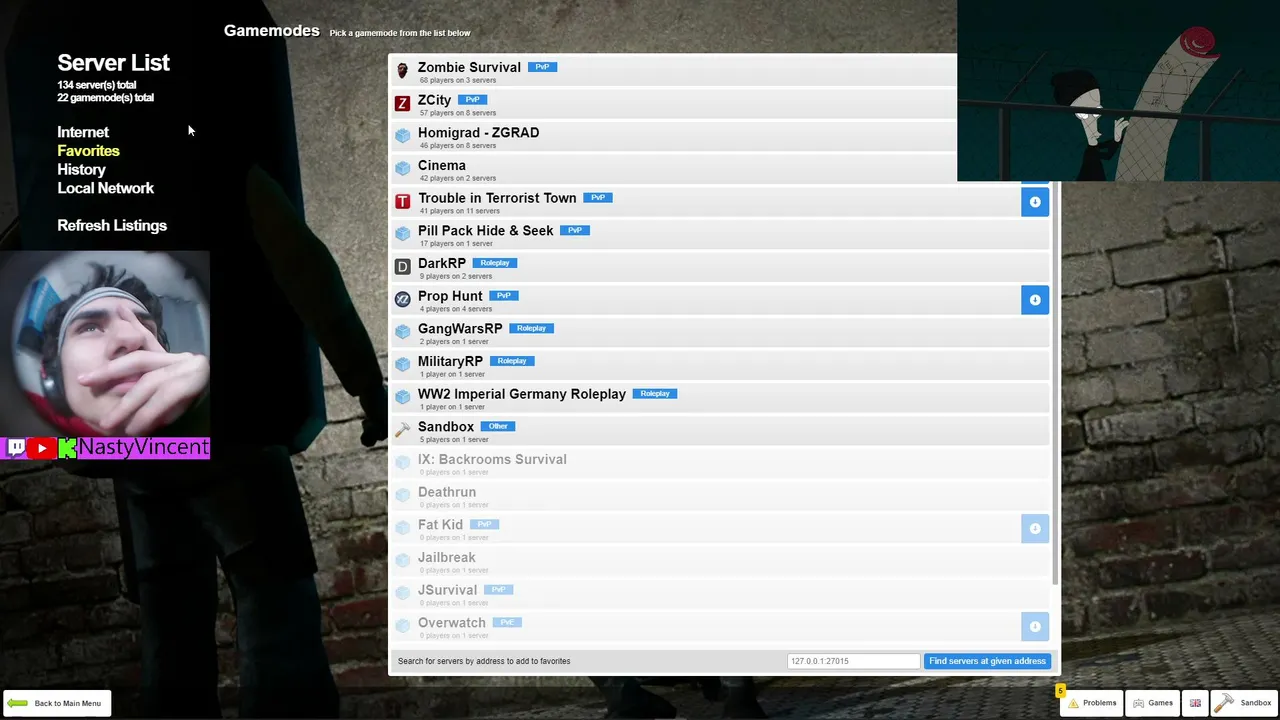Image resolution: width=1280 pixels, height=720 pixels.
Task: Focus the server address input field
Action: pos(853,661)
